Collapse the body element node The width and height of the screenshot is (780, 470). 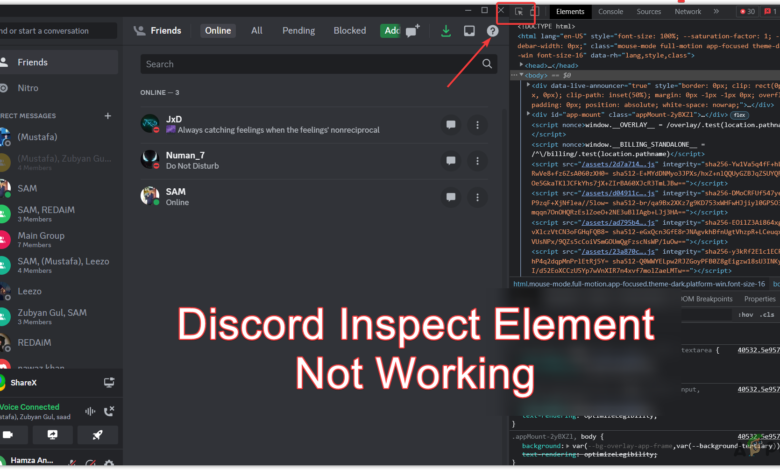pos(521,75)
